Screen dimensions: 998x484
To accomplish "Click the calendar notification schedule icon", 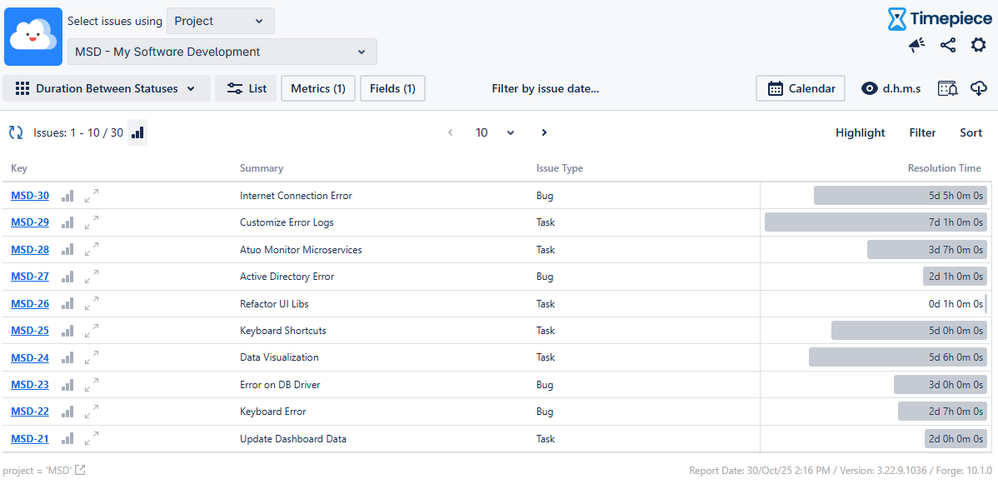I will [x=948, y=89].
